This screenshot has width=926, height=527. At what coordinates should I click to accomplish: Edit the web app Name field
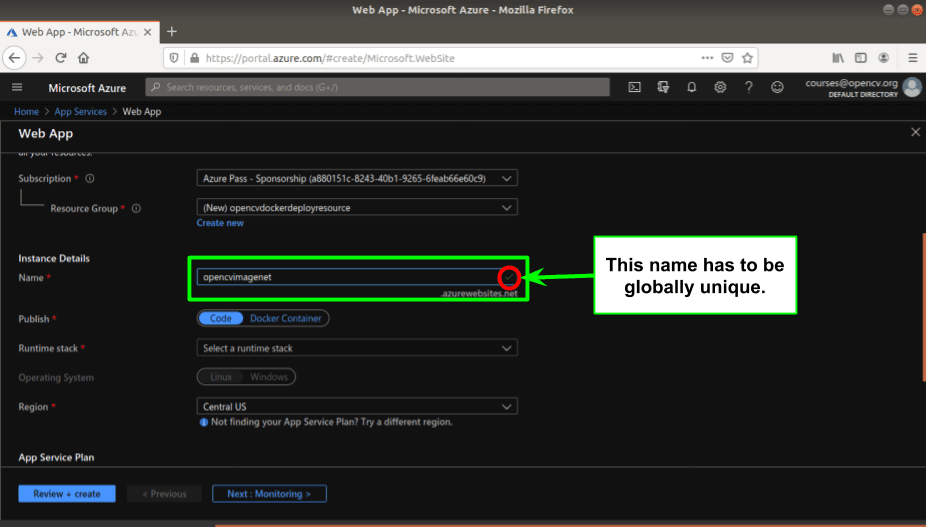click(x=357, y=277)
